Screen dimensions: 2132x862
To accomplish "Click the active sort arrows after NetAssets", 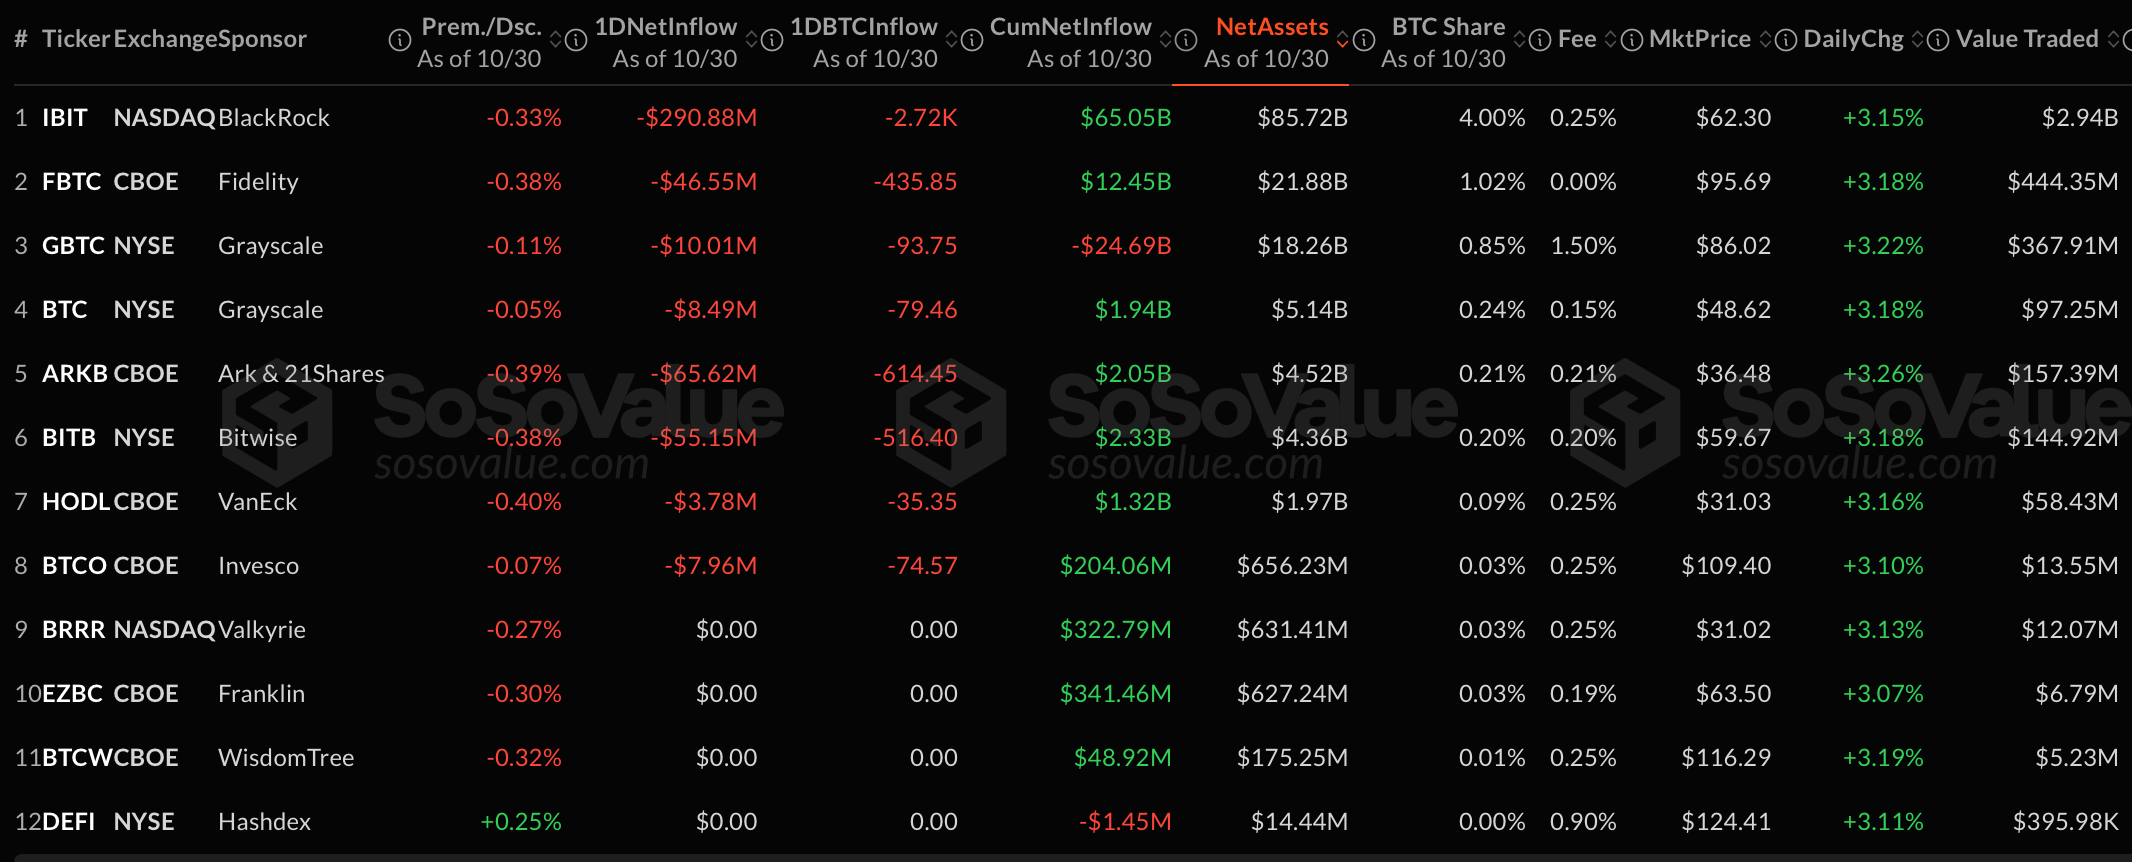I will click(1343, 40).
